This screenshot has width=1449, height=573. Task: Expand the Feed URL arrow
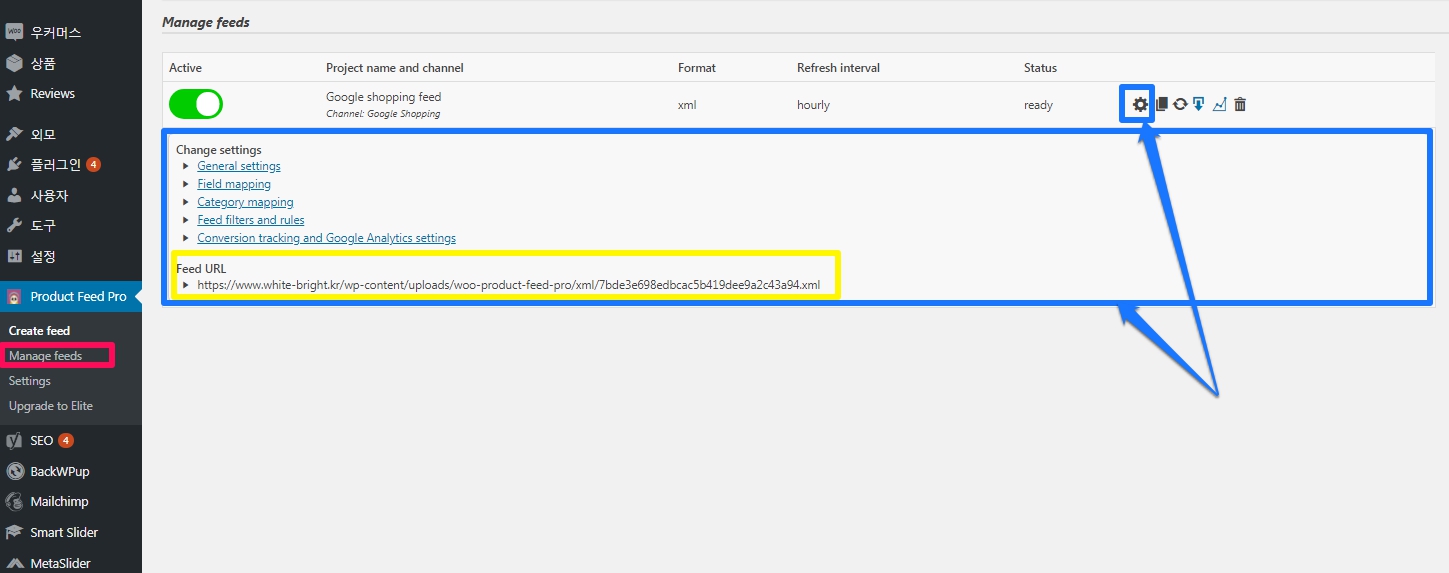click(186, 285)
